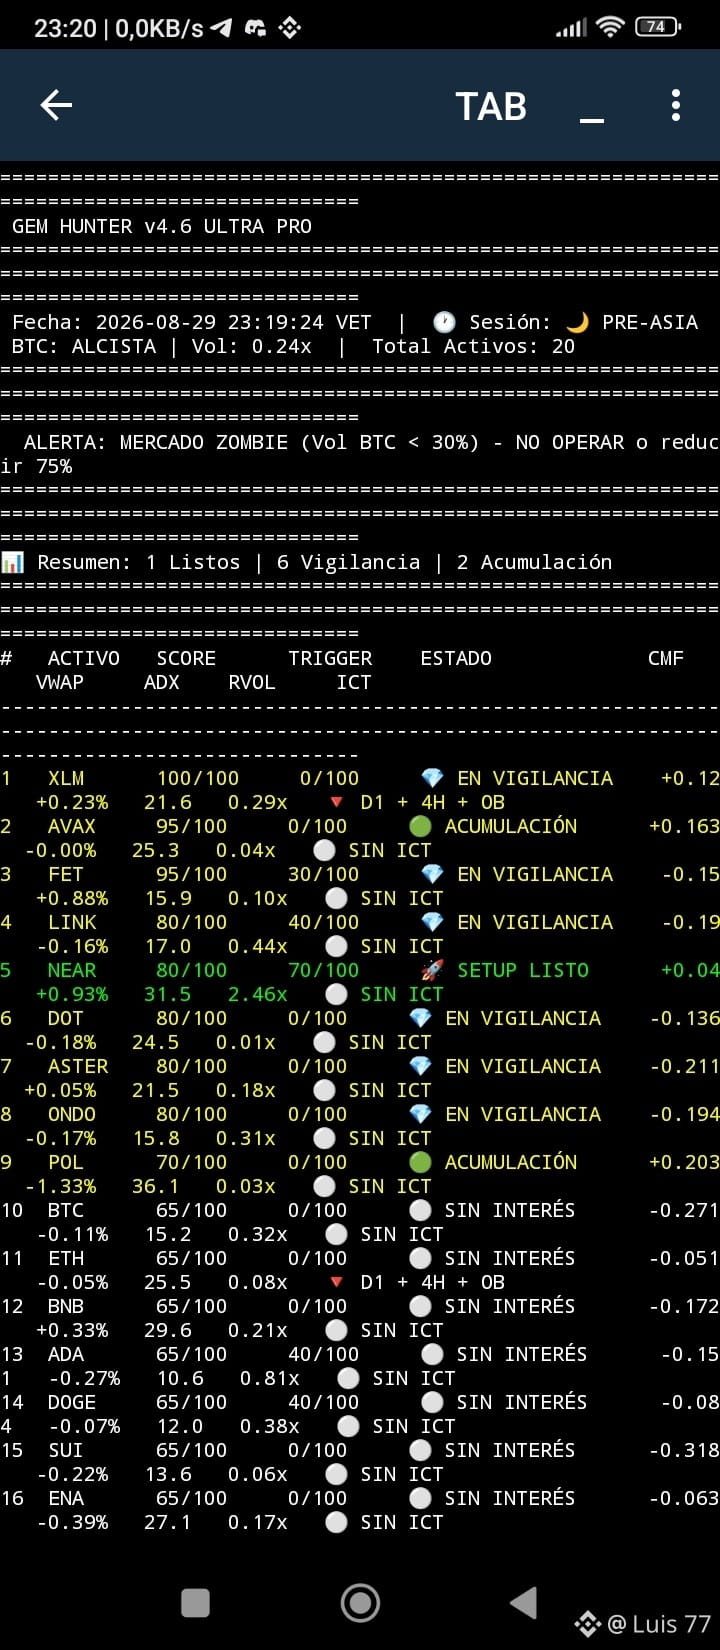The image size is (720, 1650).
Task: Tap the underscore key in the header
Action: [592, 120]
